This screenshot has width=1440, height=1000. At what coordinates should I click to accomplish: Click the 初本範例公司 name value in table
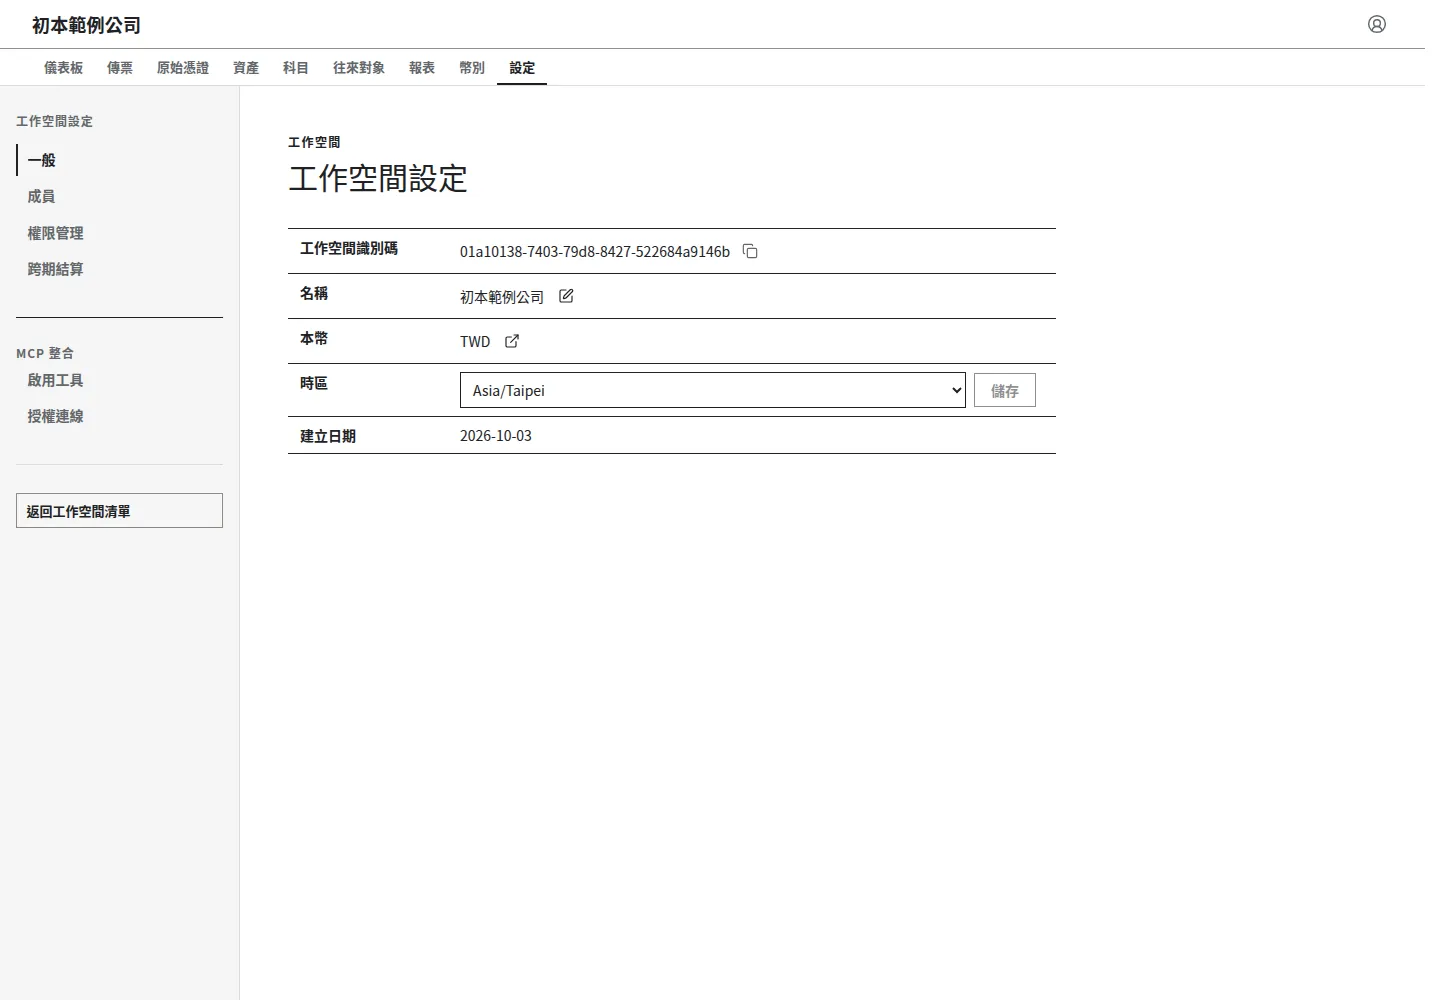tap(502, 297)
